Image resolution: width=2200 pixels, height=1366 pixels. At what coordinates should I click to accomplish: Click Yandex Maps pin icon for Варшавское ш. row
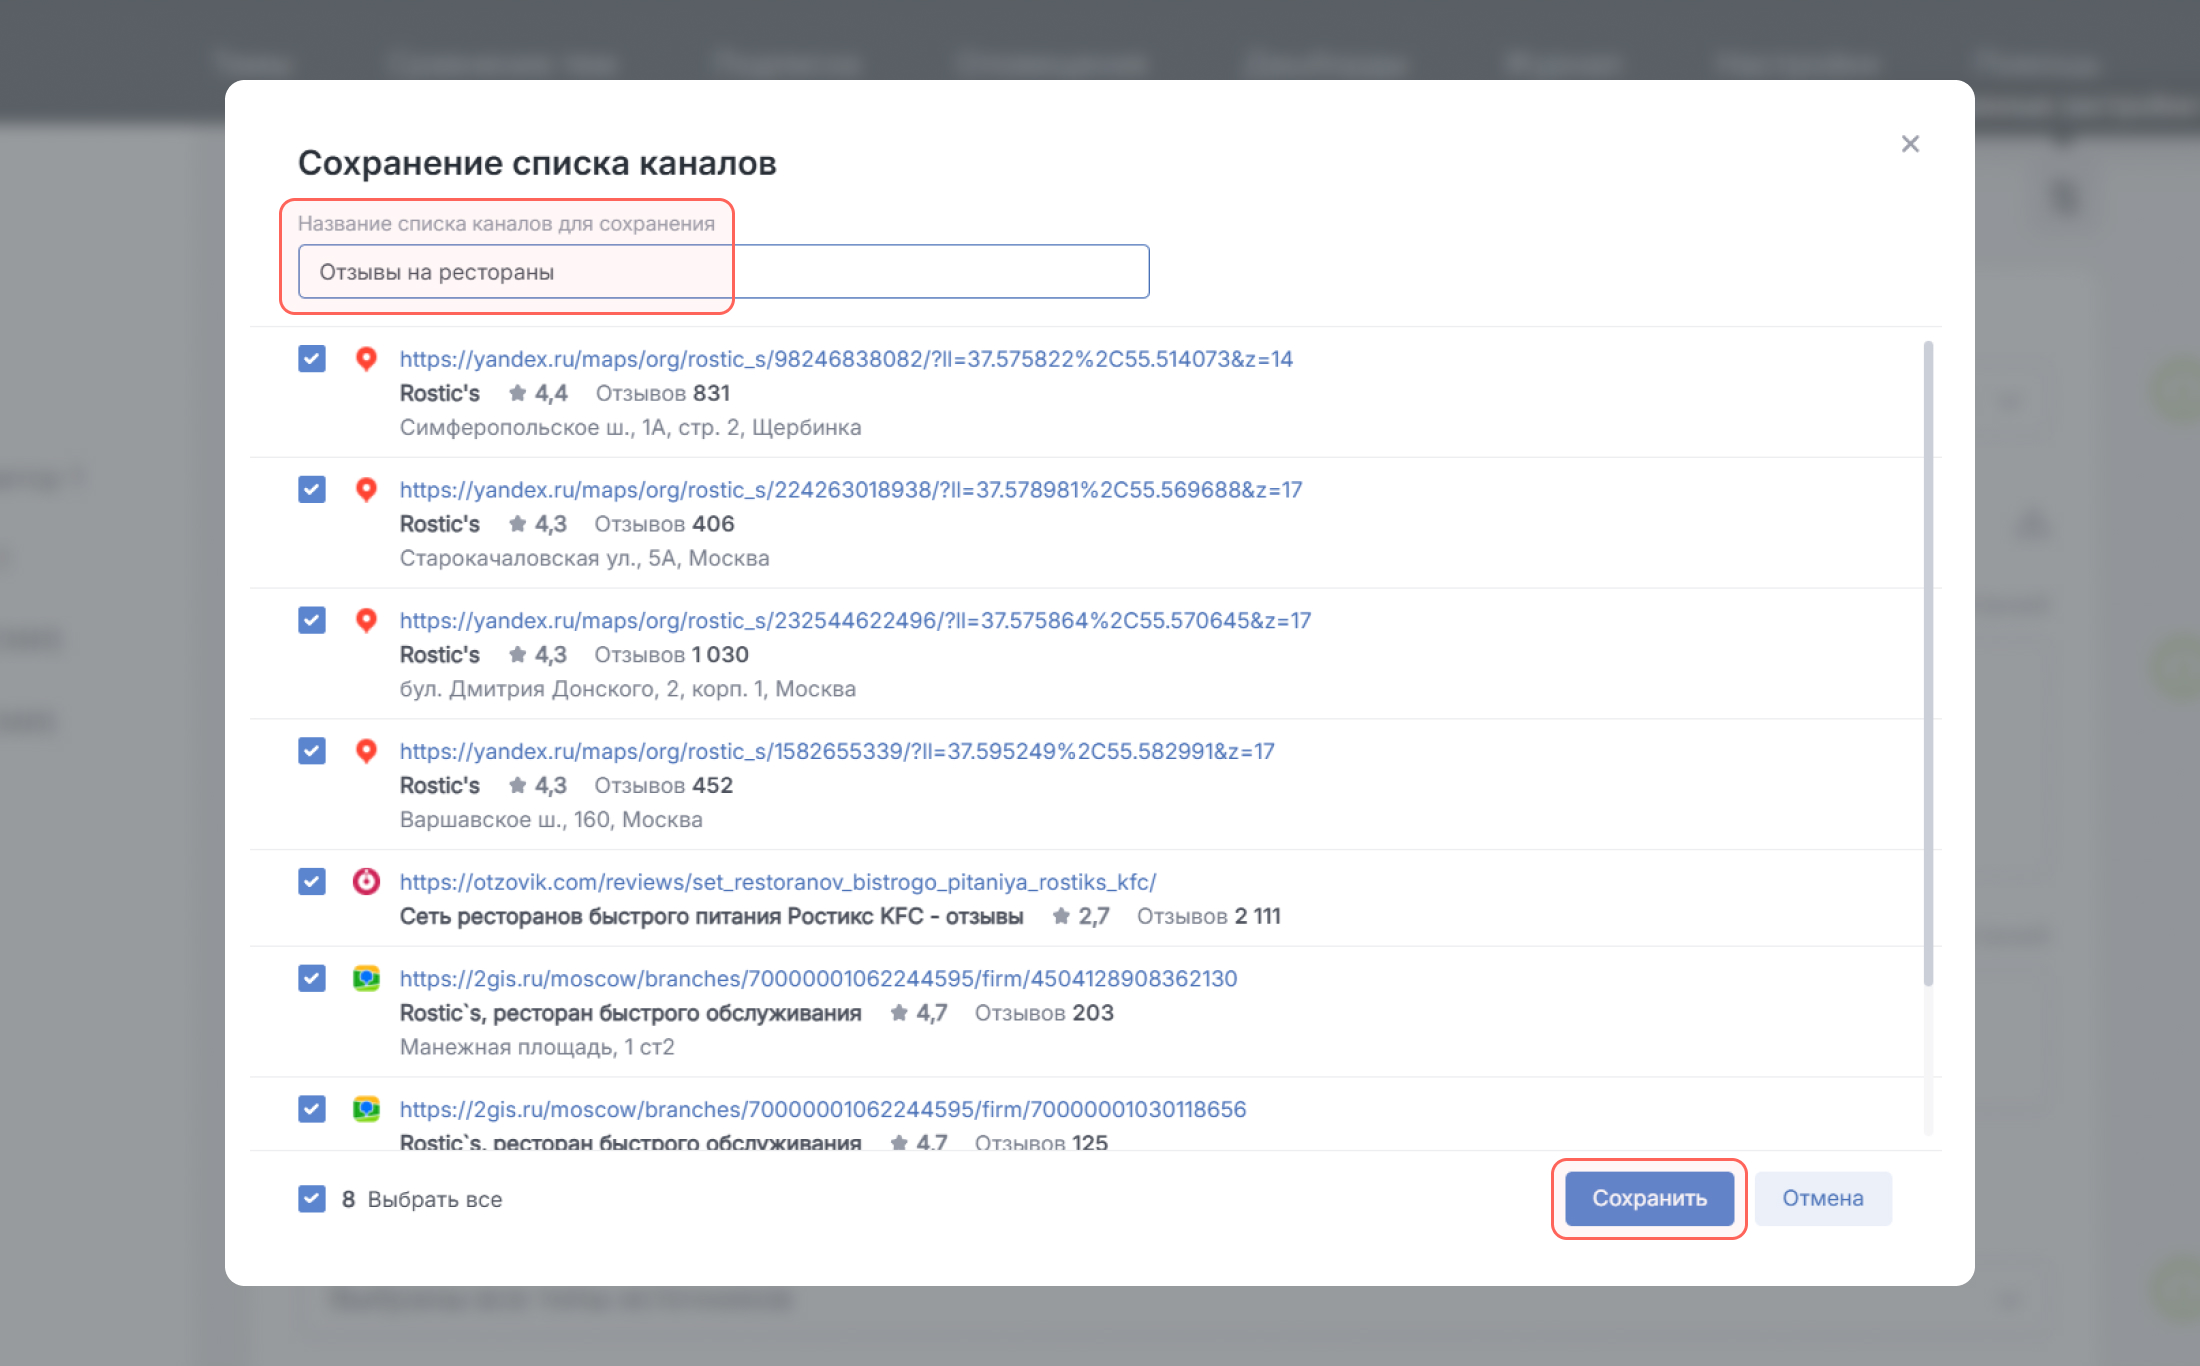tap(366, 751)
